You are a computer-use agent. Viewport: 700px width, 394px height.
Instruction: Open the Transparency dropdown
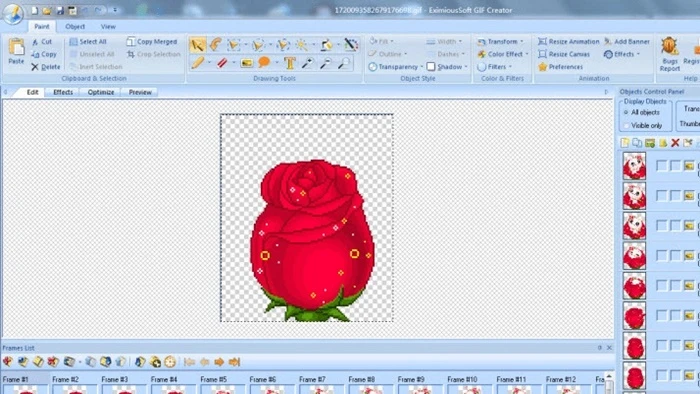pos(396,66)
